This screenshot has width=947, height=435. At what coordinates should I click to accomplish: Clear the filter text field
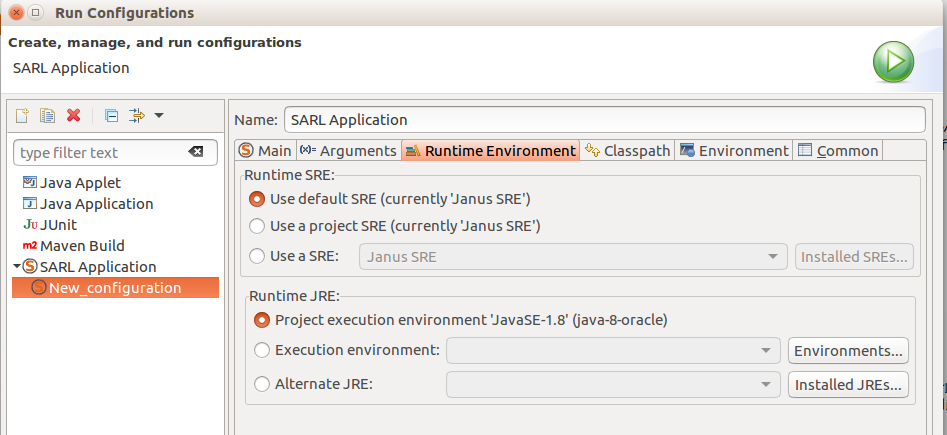[196, 152]
